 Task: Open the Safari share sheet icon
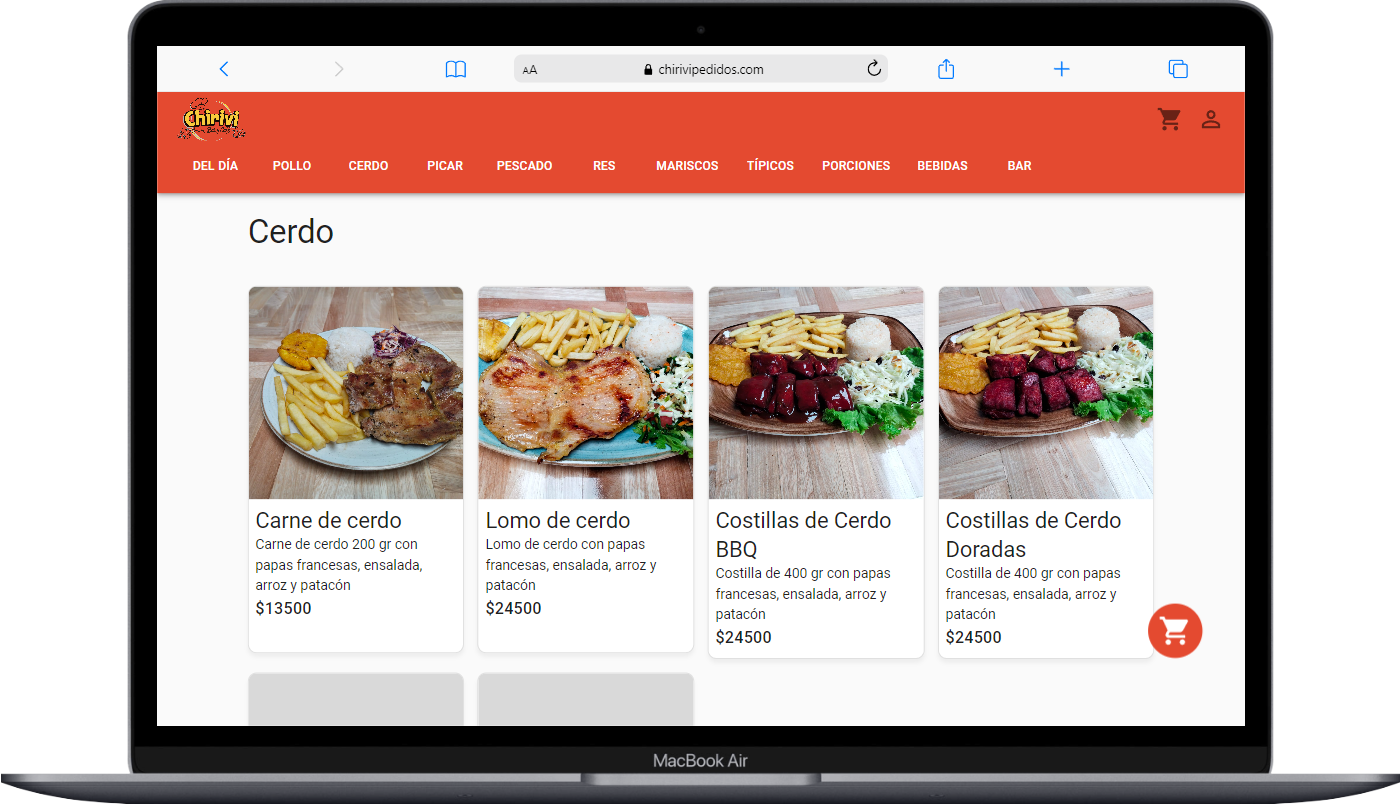click(x=946, y=68)
